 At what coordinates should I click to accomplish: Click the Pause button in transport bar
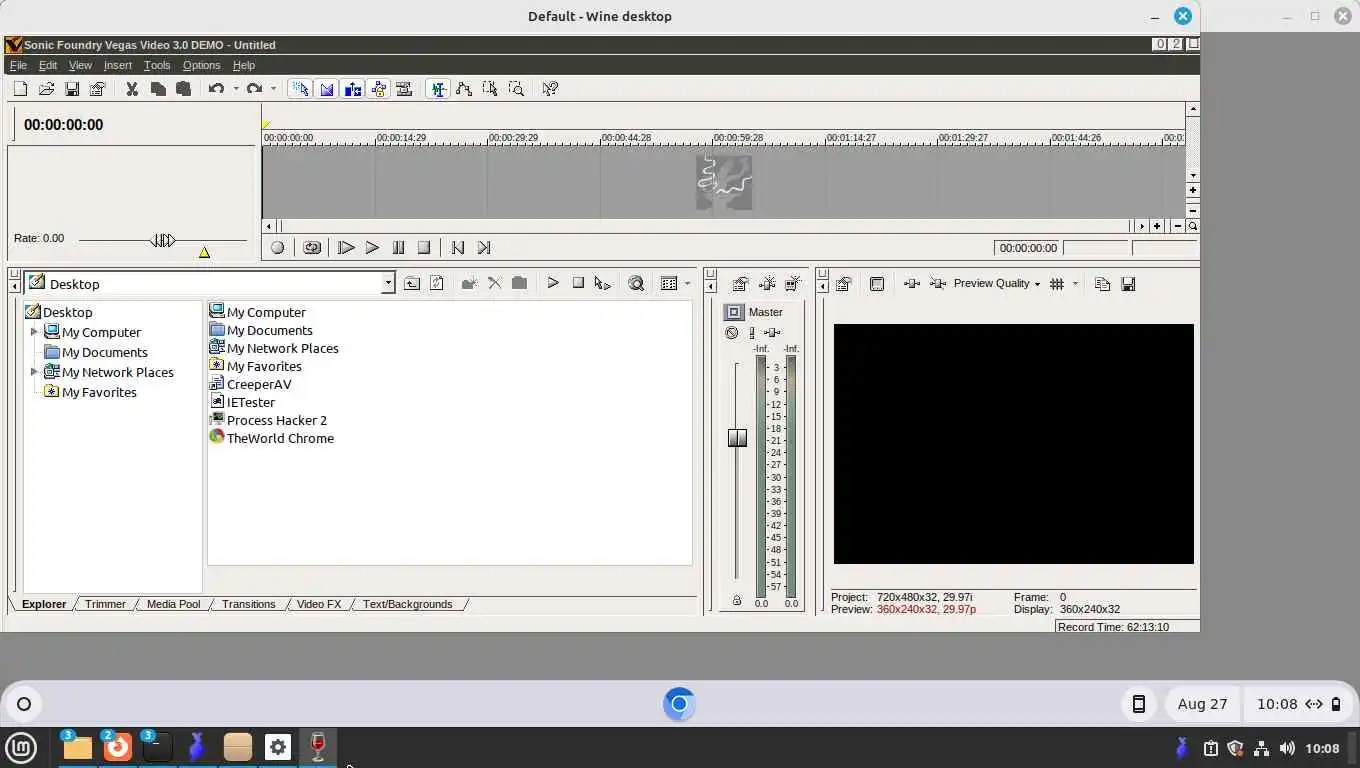398,248
